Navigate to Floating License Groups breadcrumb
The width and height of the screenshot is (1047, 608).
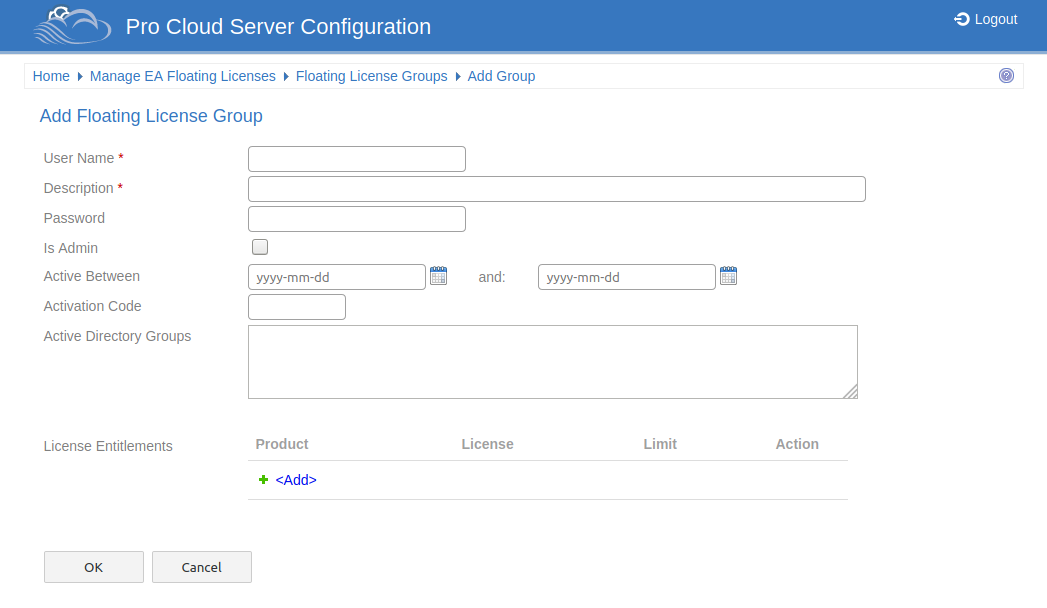click(x=371, y=76)
